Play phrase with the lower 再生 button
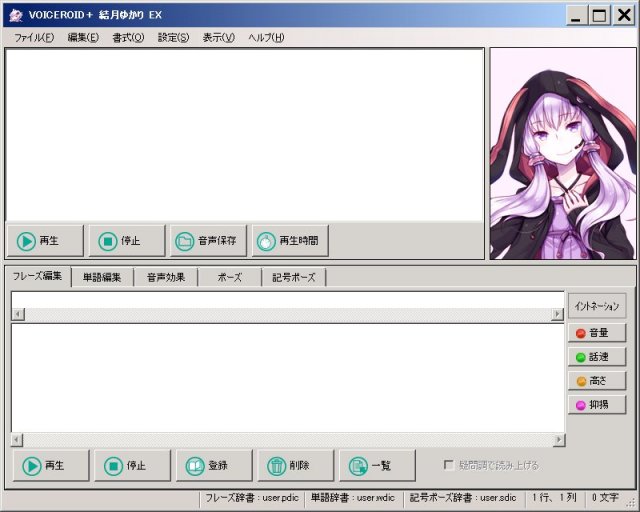 pos(51,465)
